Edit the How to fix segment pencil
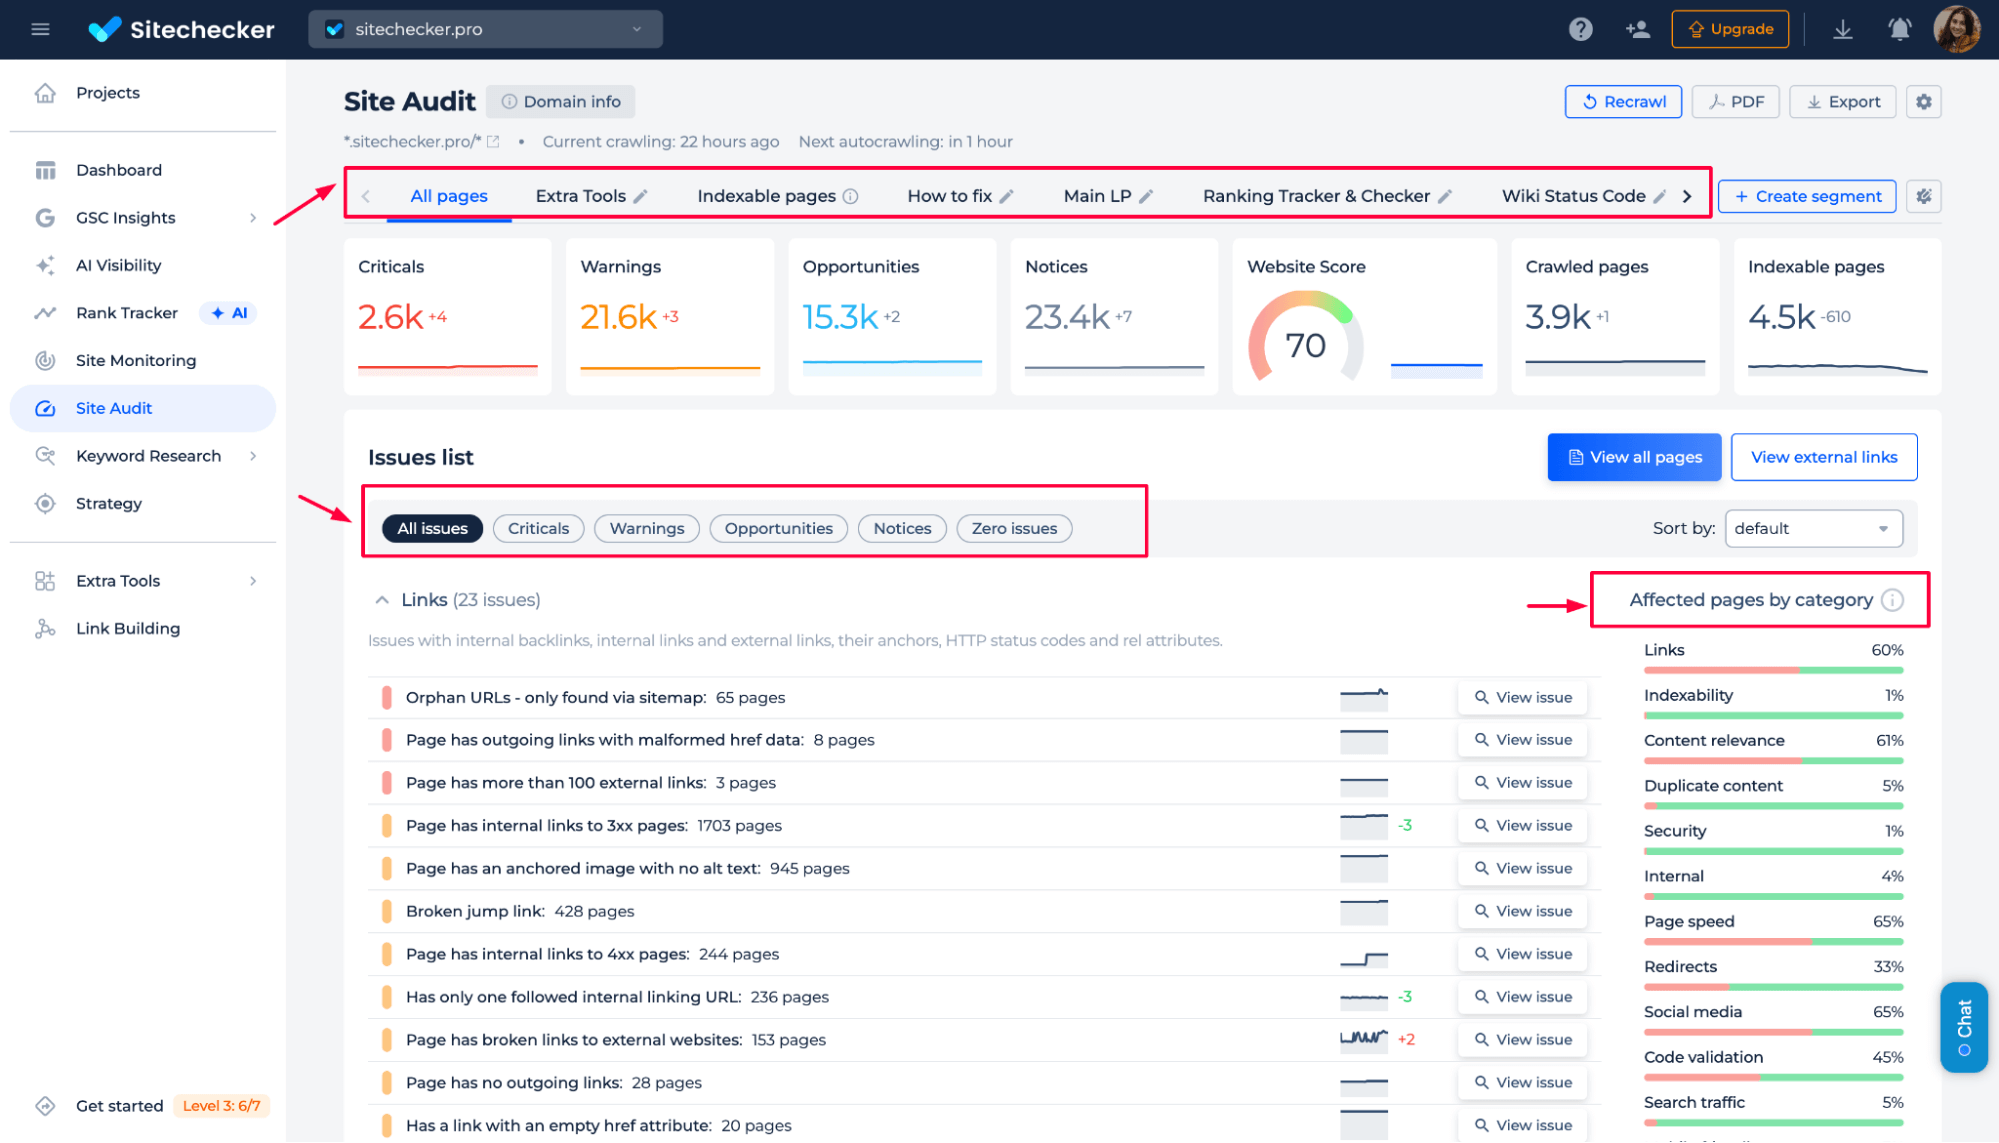 coord(1006,196)
